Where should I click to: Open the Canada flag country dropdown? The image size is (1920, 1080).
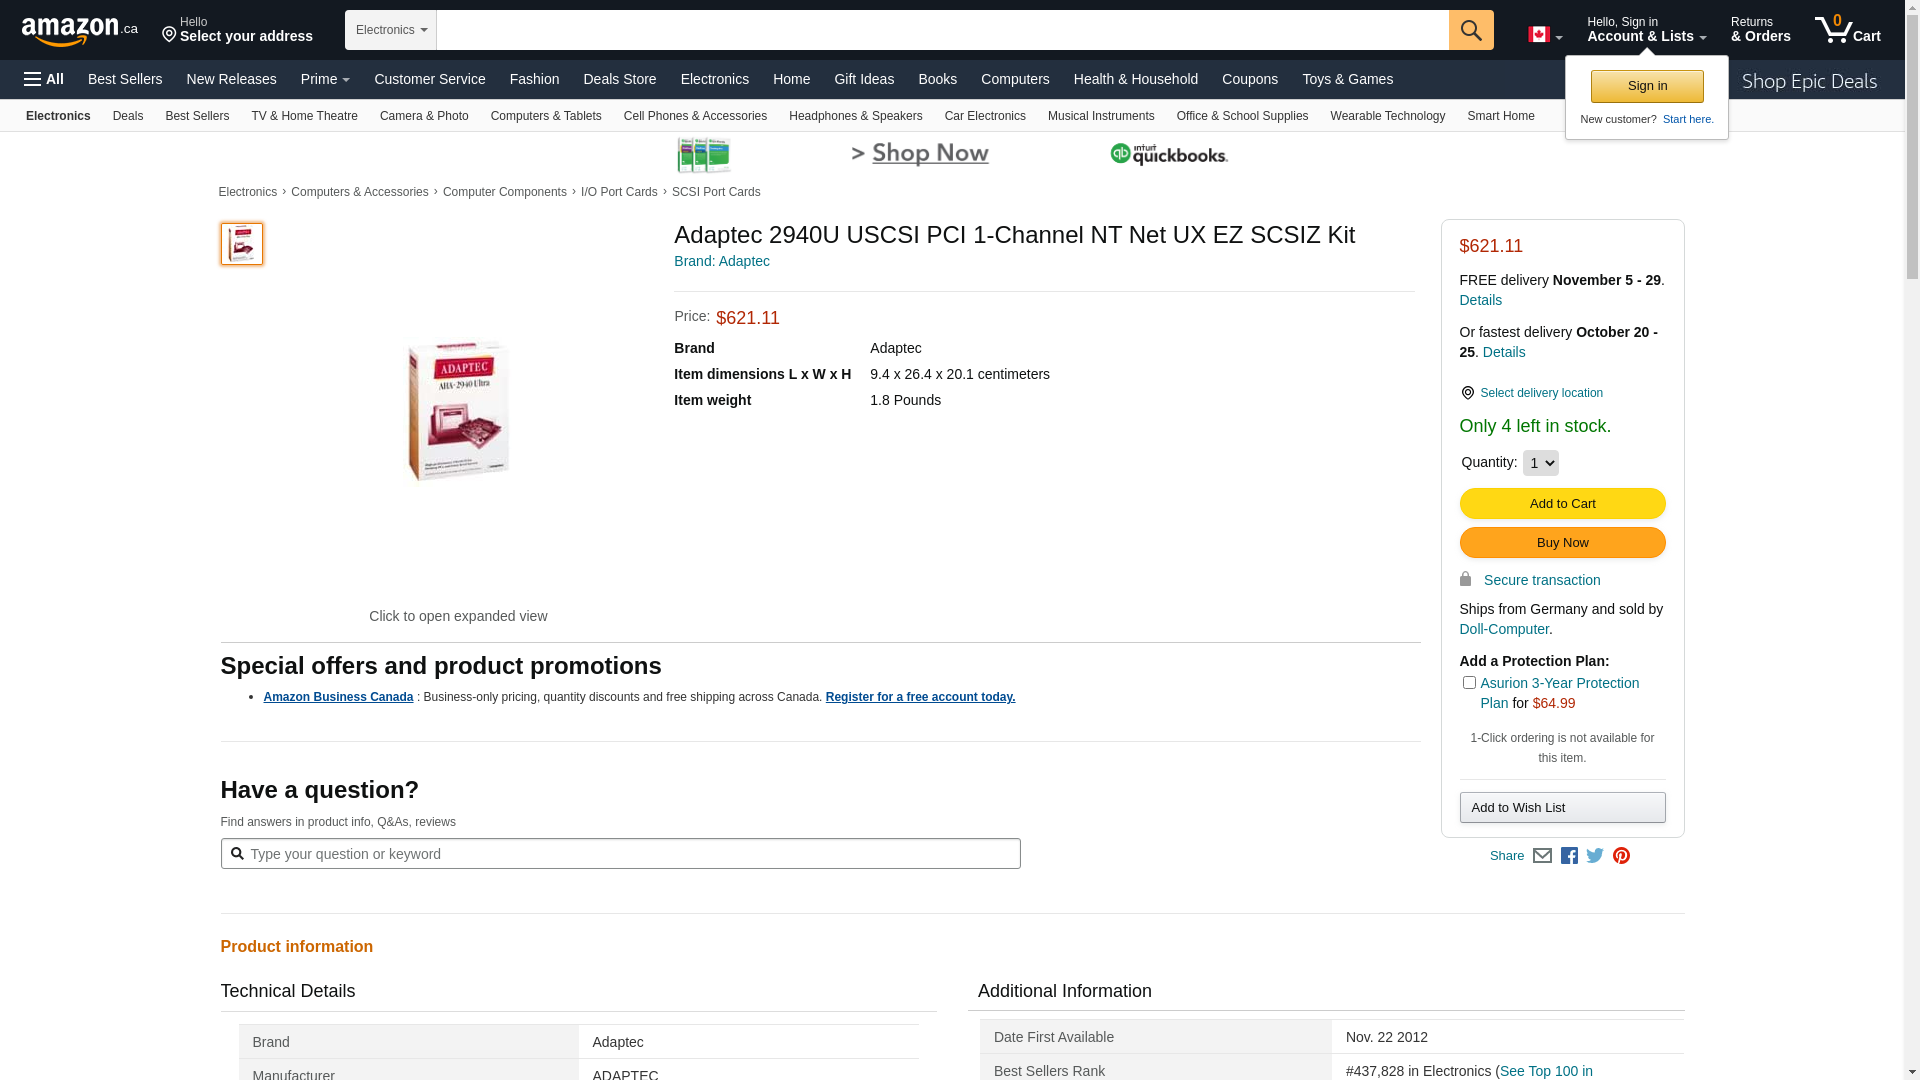click(x=1544, y=35)
